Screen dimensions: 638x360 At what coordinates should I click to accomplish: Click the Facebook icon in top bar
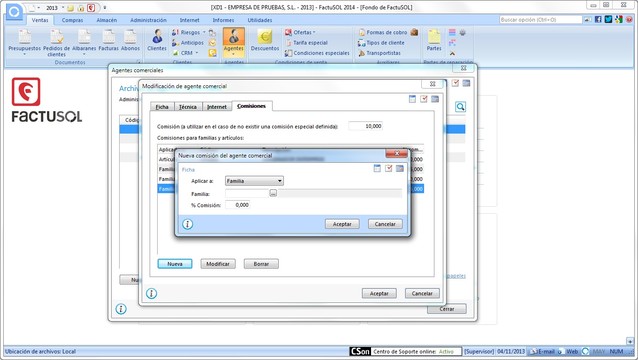598,19
